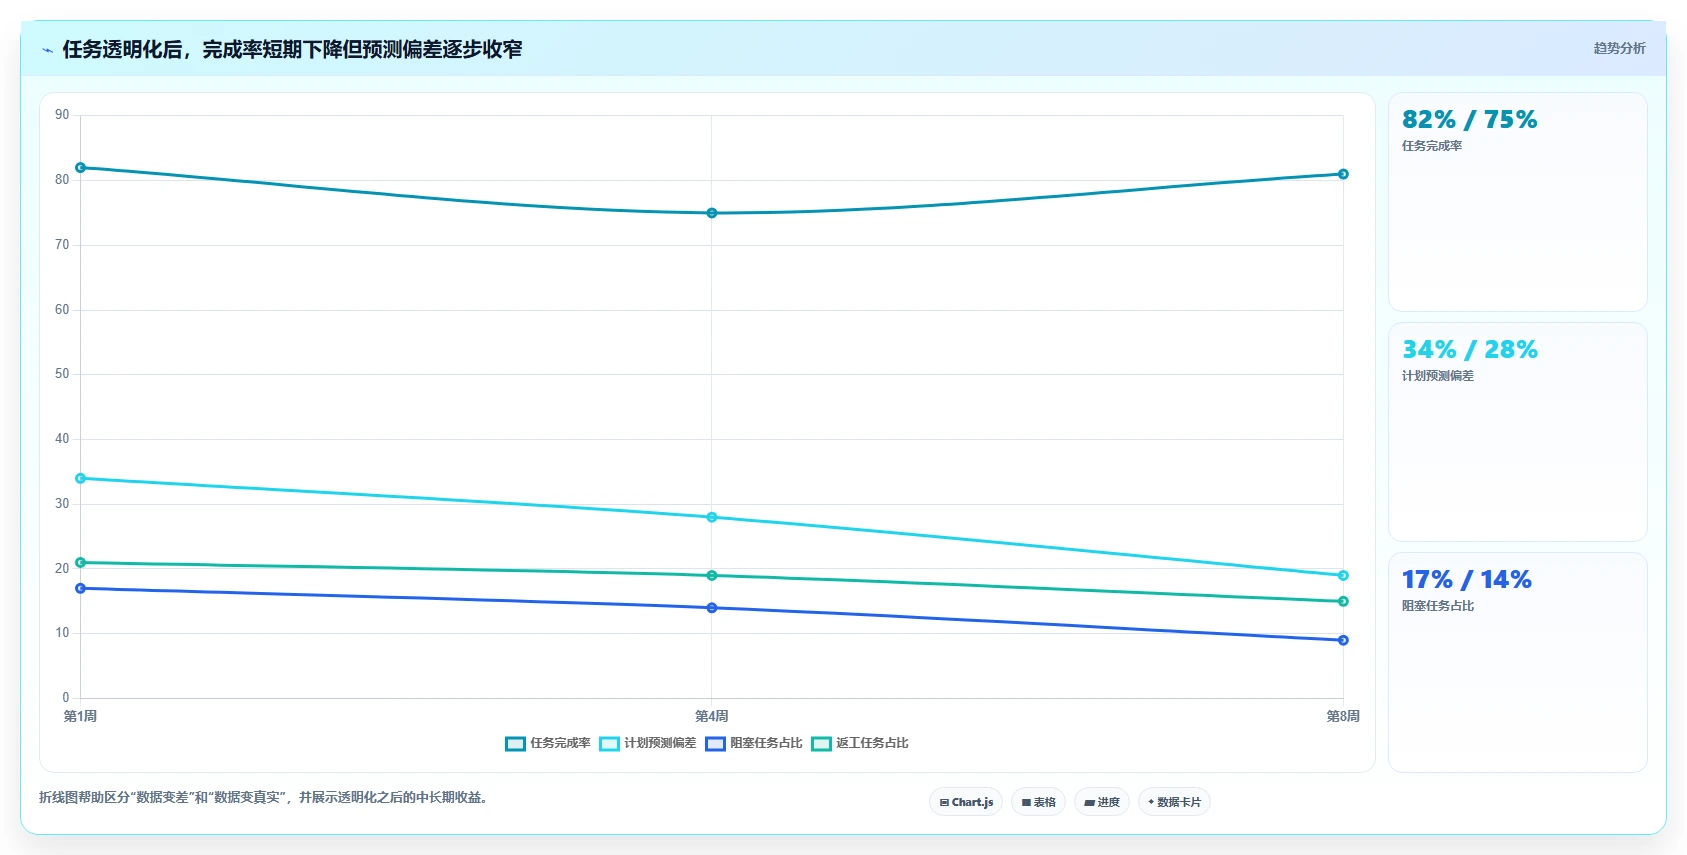
Task: Click 计划预测偏差 data point at 第8周
Action: [x=1343, y=575]
